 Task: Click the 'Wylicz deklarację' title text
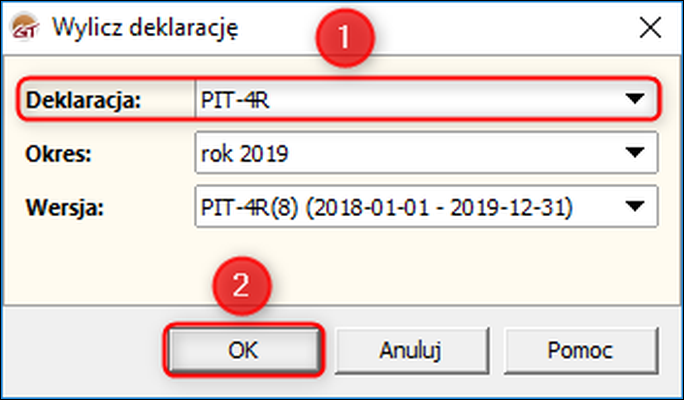(145, 28)
